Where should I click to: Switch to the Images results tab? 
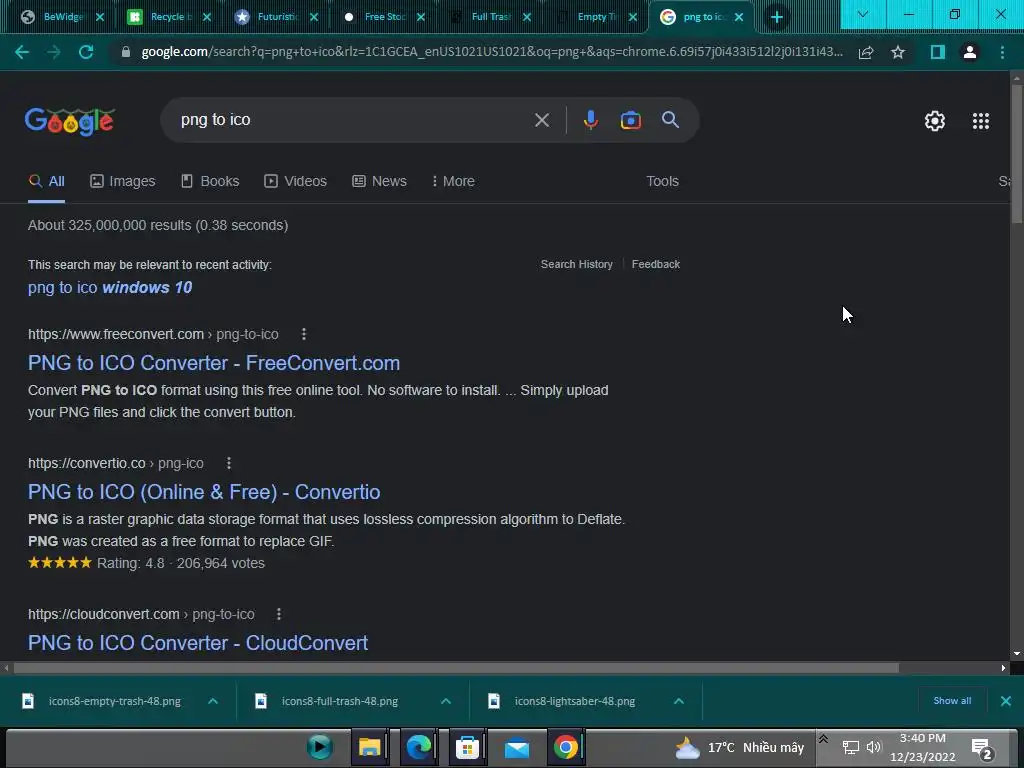pos(123,182)
